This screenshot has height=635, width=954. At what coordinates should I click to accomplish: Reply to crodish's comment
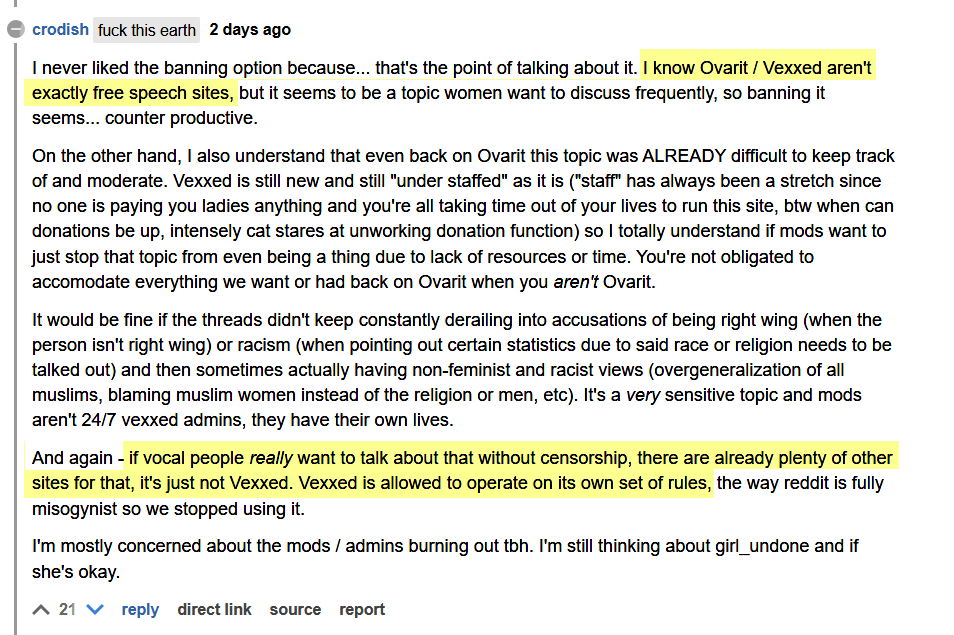[x=140, y=609]
